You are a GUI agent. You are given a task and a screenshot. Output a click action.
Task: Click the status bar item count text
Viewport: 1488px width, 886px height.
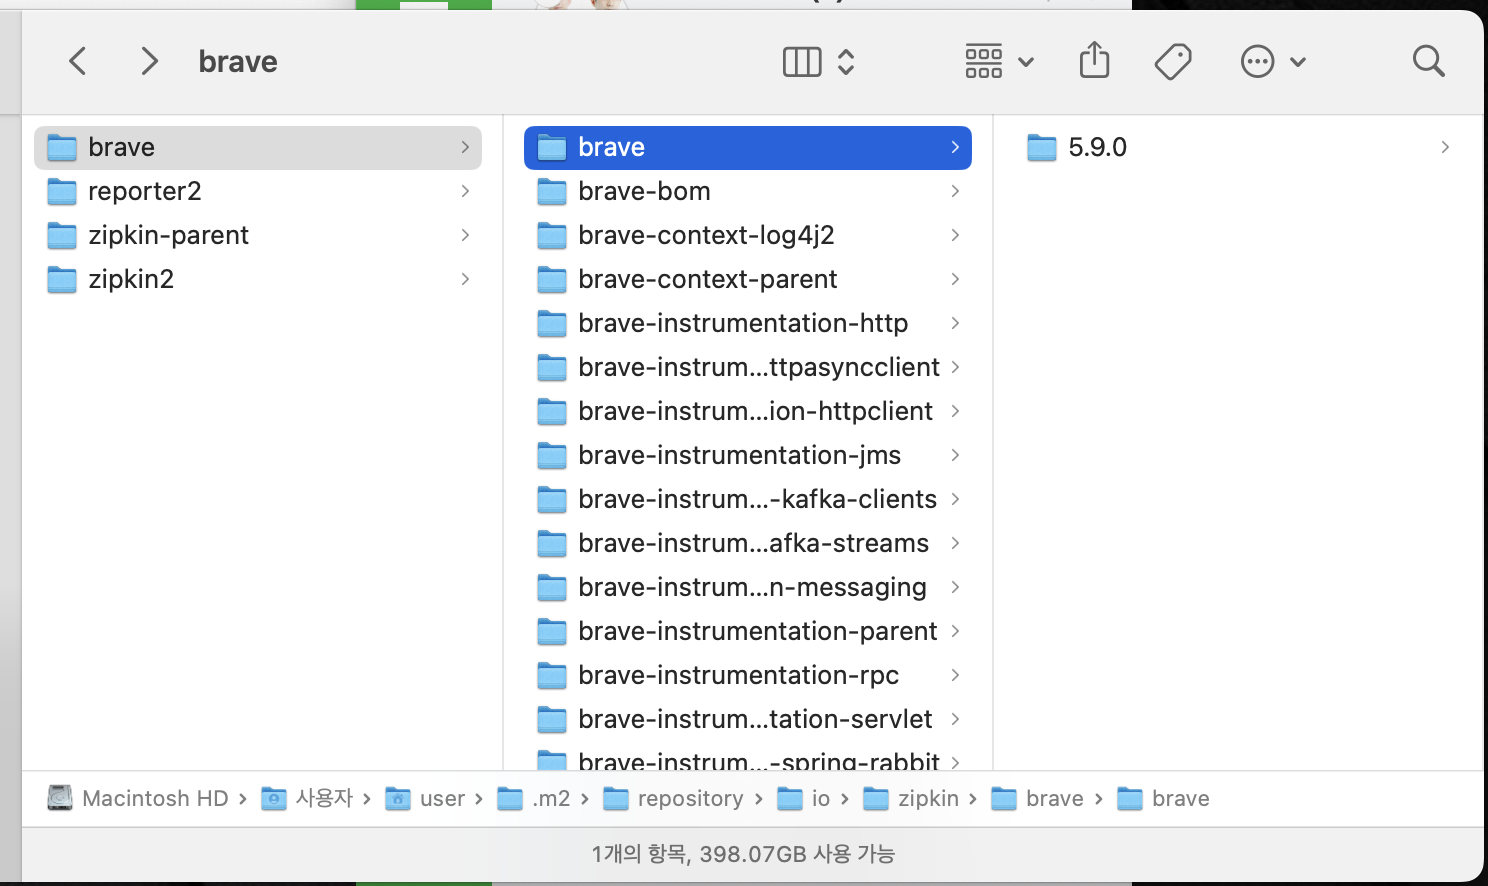tap(743, 854)
